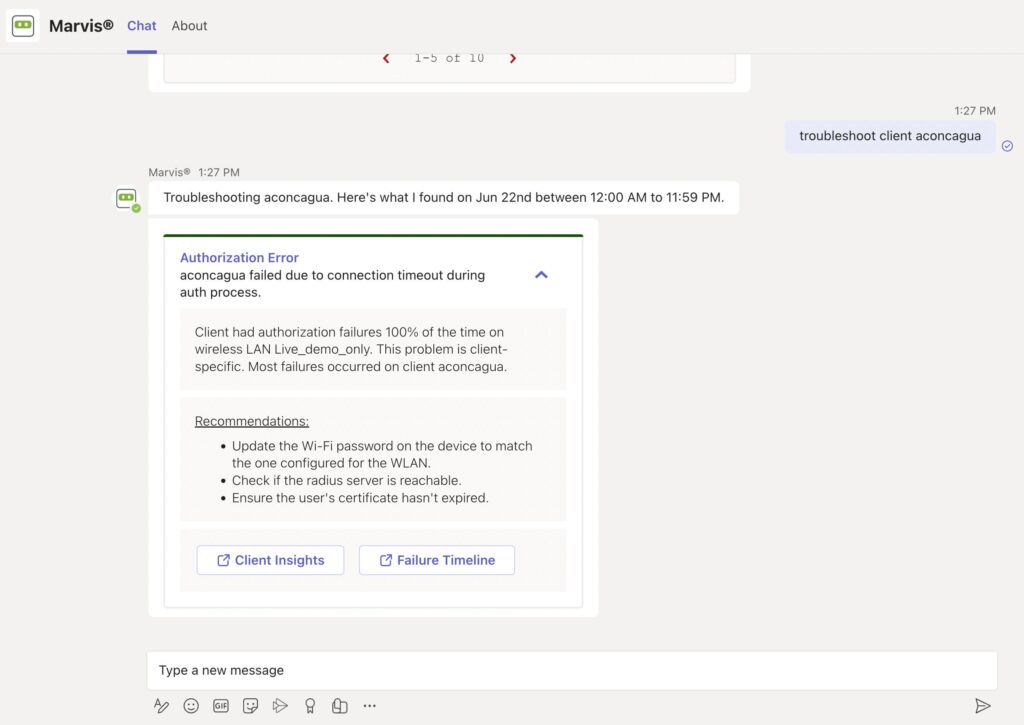
Task: Click the Marvis bot avatar in chat
Action: [x=127, y=199]
